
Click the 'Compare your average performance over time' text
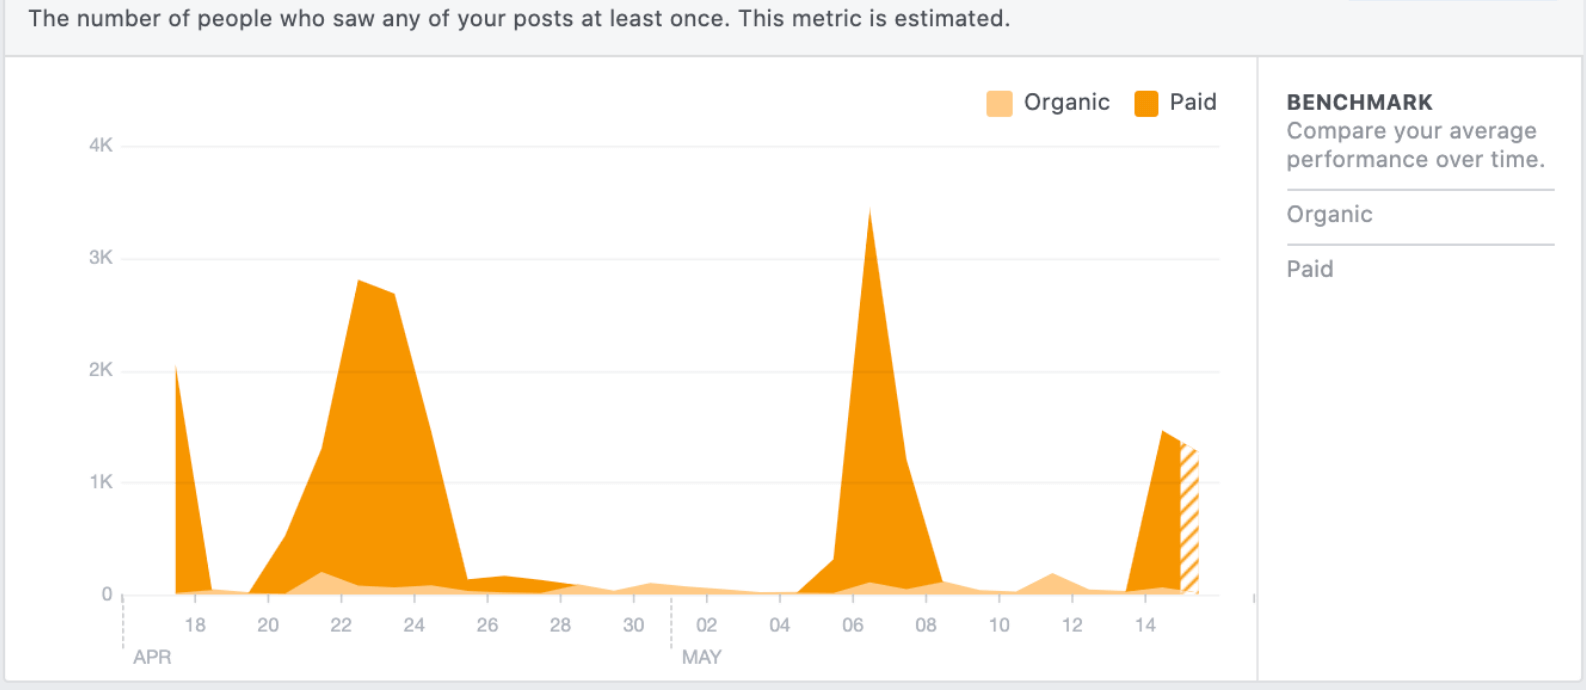[1412, 144]
